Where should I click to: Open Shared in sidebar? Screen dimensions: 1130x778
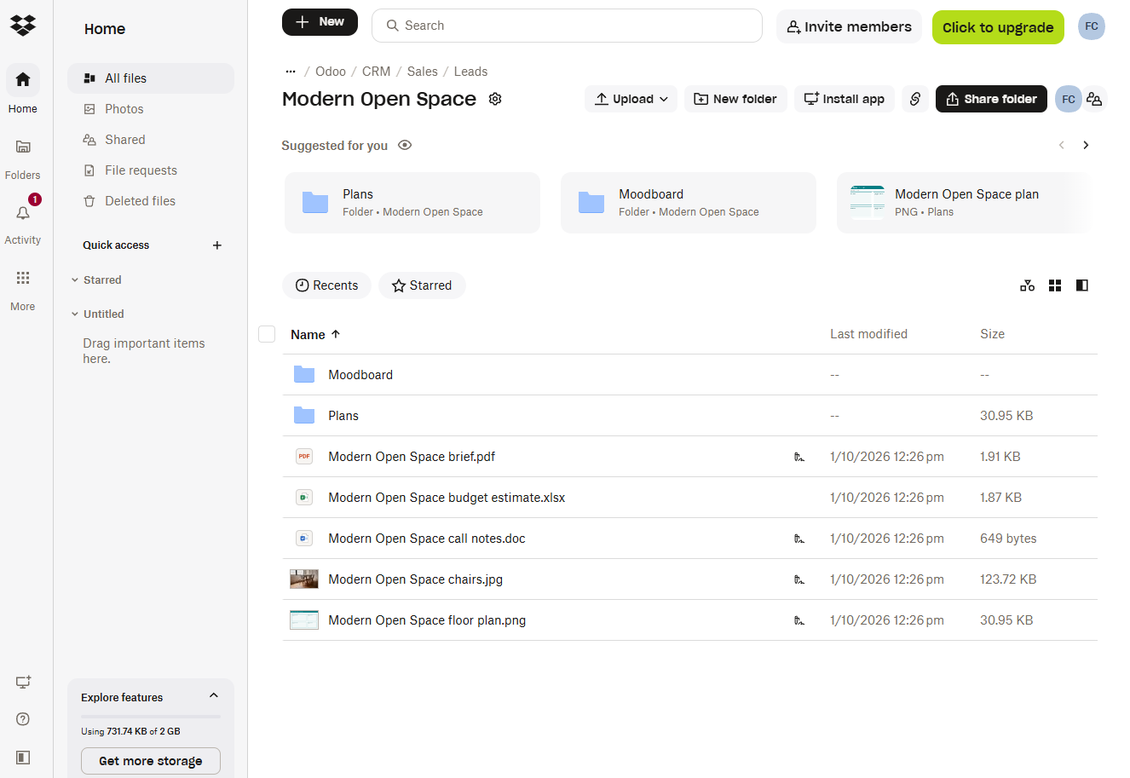pyautogui.click(x=151, y=140)
